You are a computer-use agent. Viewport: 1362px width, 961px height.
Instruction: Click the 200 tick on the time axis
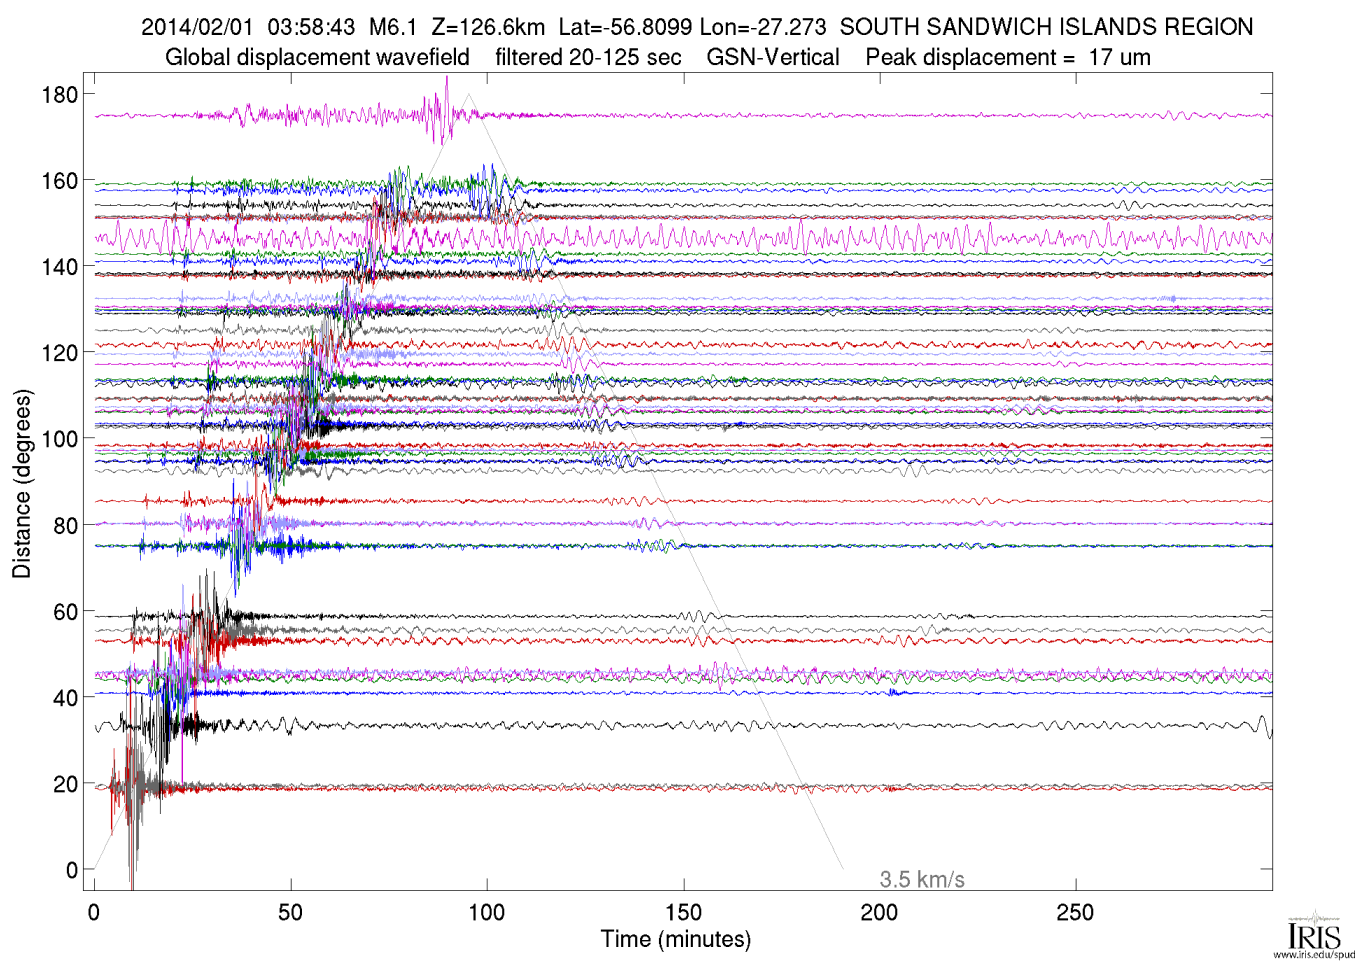(879, 912)
